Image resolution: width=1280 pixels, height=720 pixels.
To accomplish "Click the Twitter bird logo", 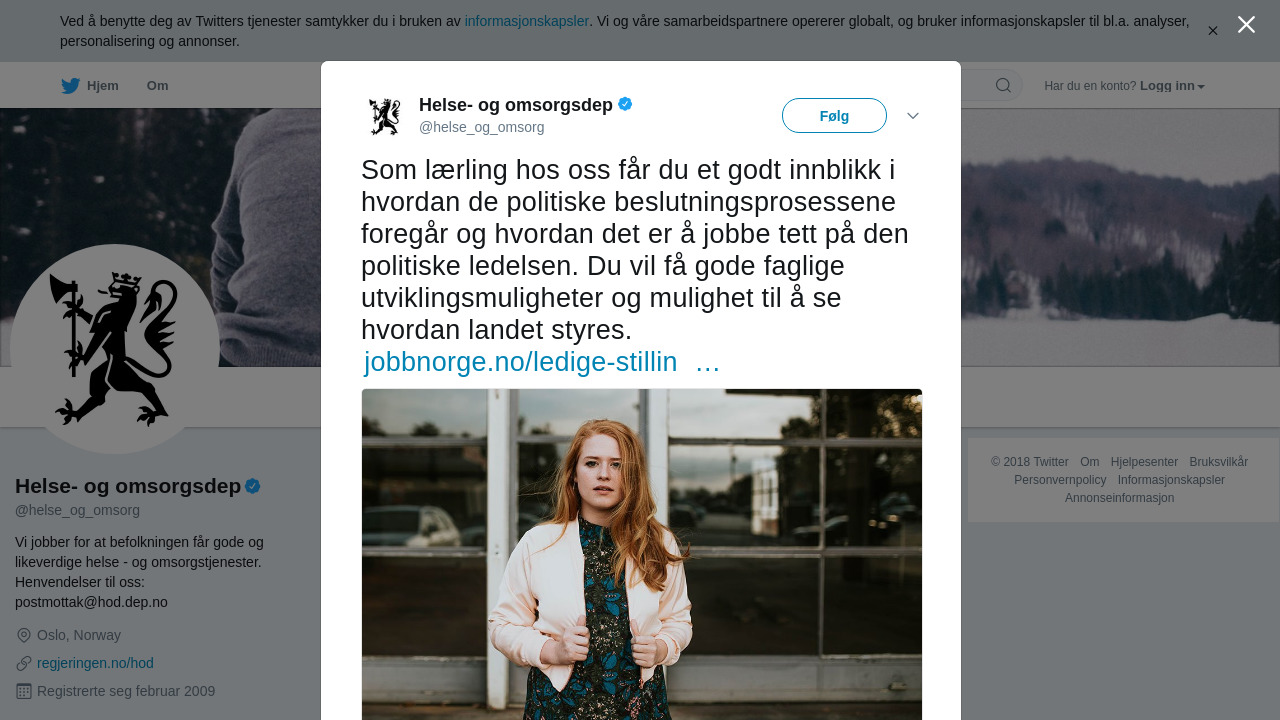I will pyautogui.click(x=70, y=86).
